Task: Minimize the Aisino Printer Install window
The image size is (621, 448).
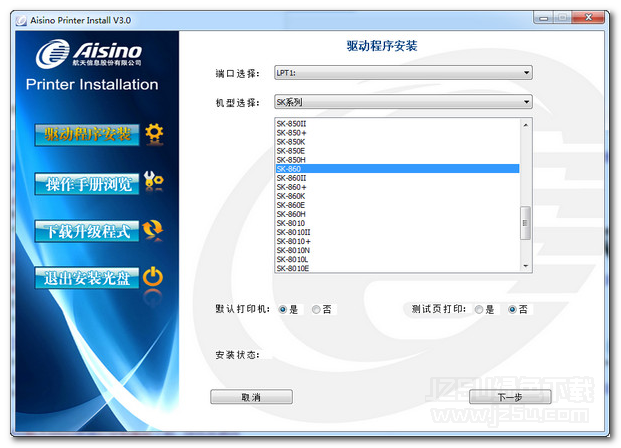Action: pos(544,18)
